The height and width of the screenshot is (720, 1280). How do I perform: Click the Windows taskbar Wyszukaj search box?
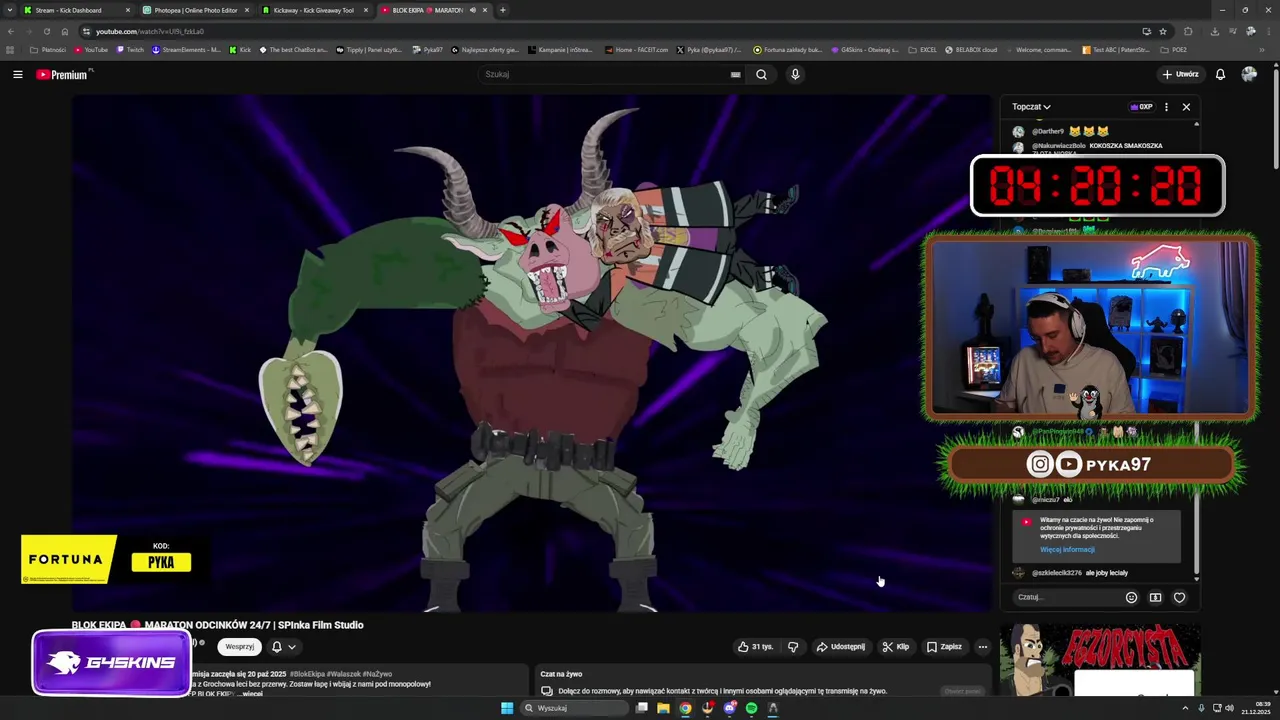pyautogui.click(x=573, y=708)
